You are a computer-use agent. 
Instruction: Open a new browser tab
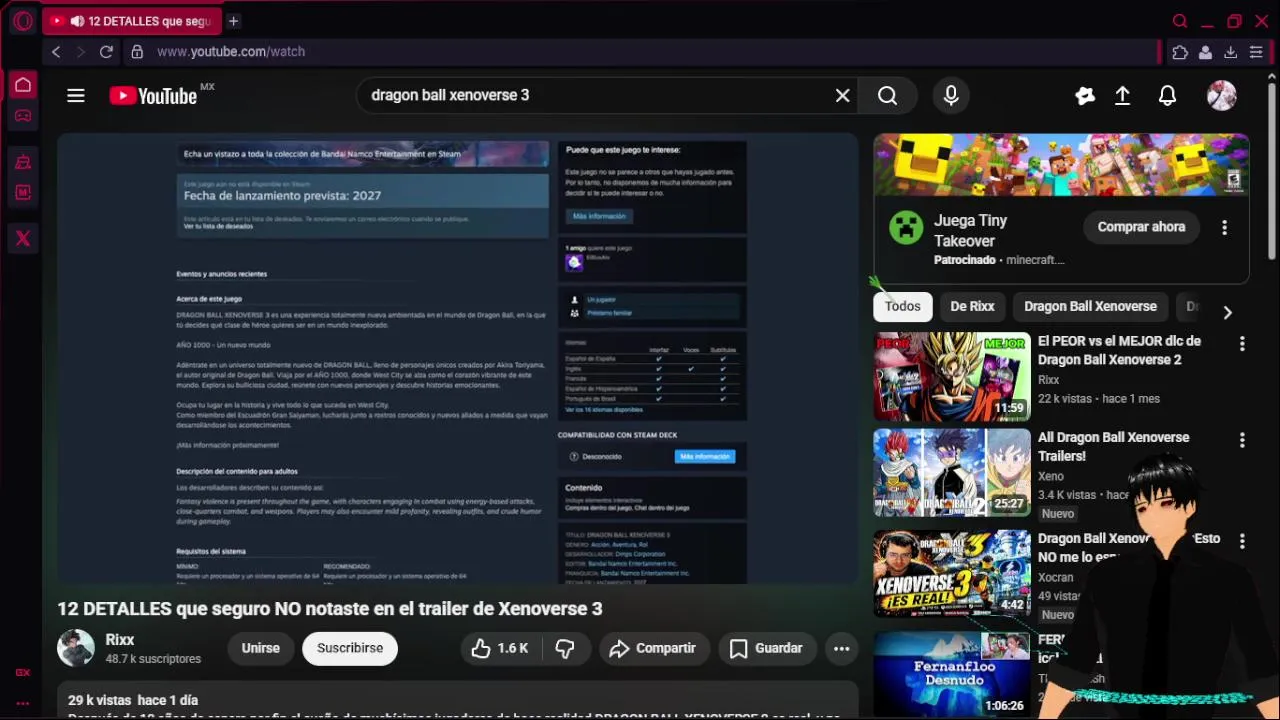coord(233,21)
